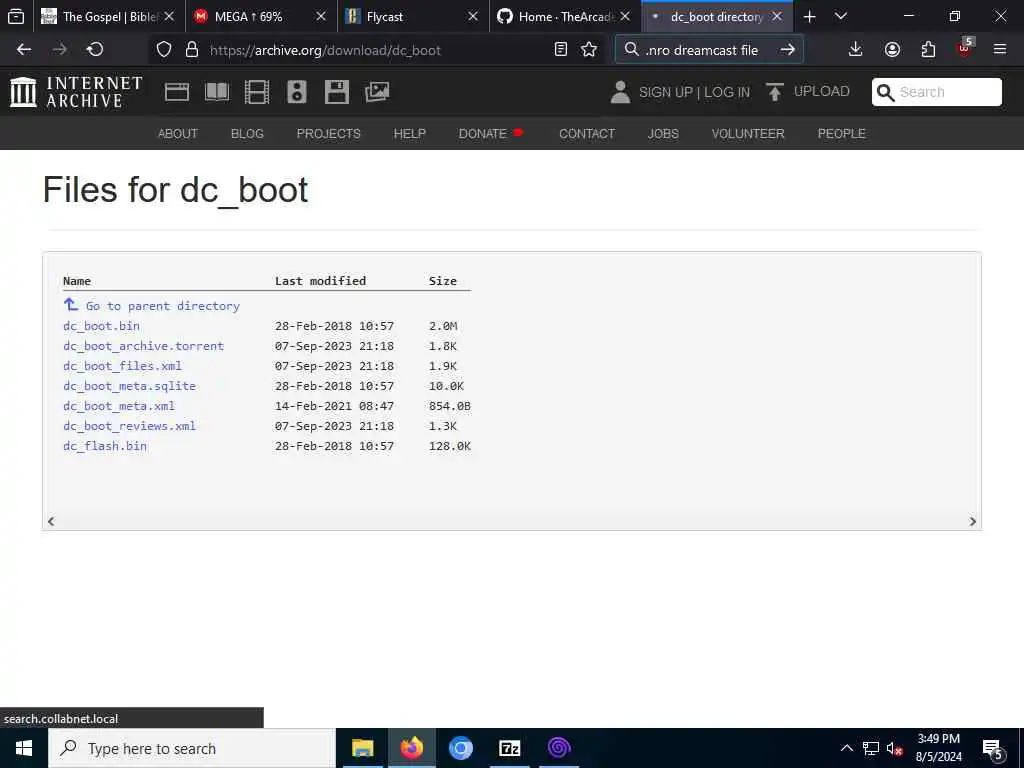The image size is (1024, 768).
Task: Open 7-Zip from the taskbar
Action: tap(509, 748)
